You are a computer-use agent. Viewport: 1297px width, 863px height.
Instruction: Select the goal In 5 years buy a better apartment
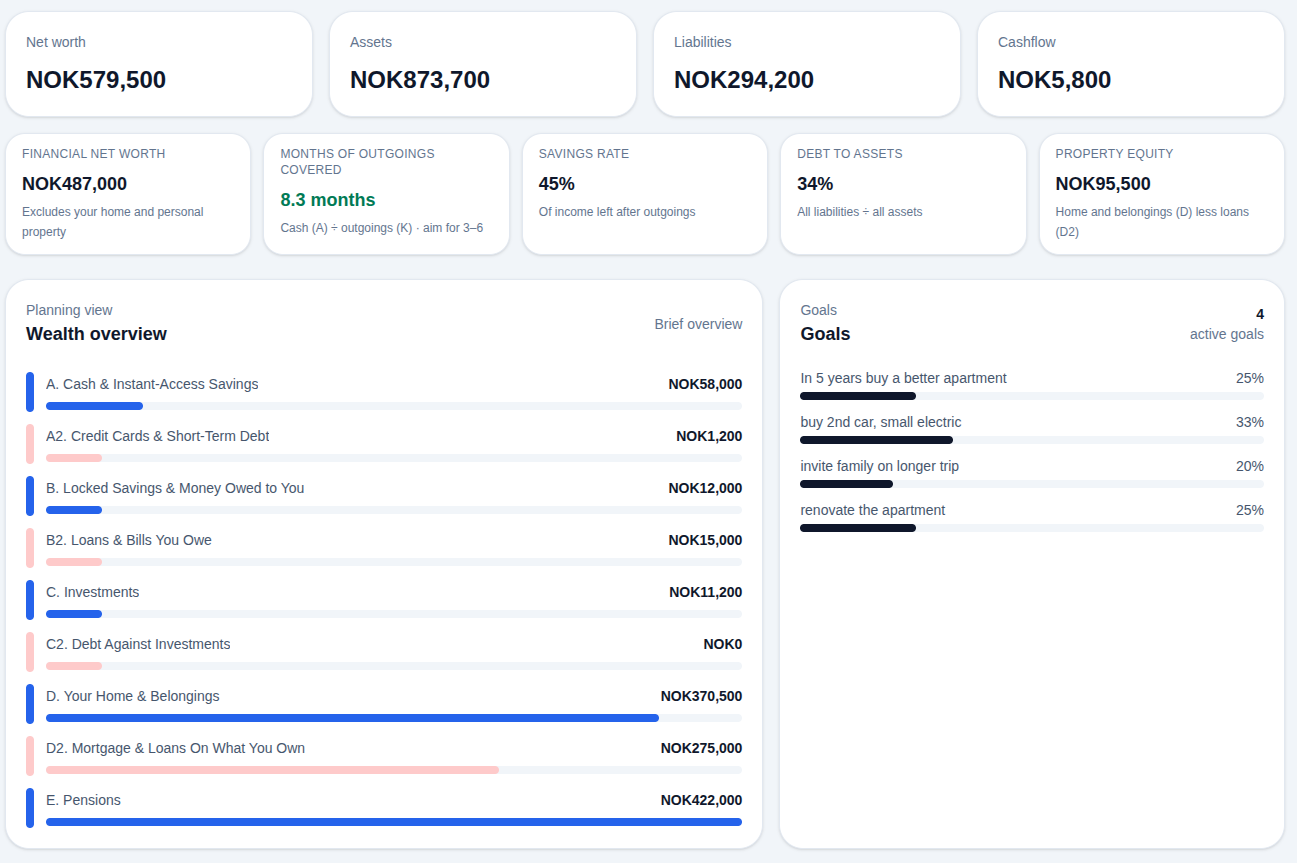(x=903, y=378)
